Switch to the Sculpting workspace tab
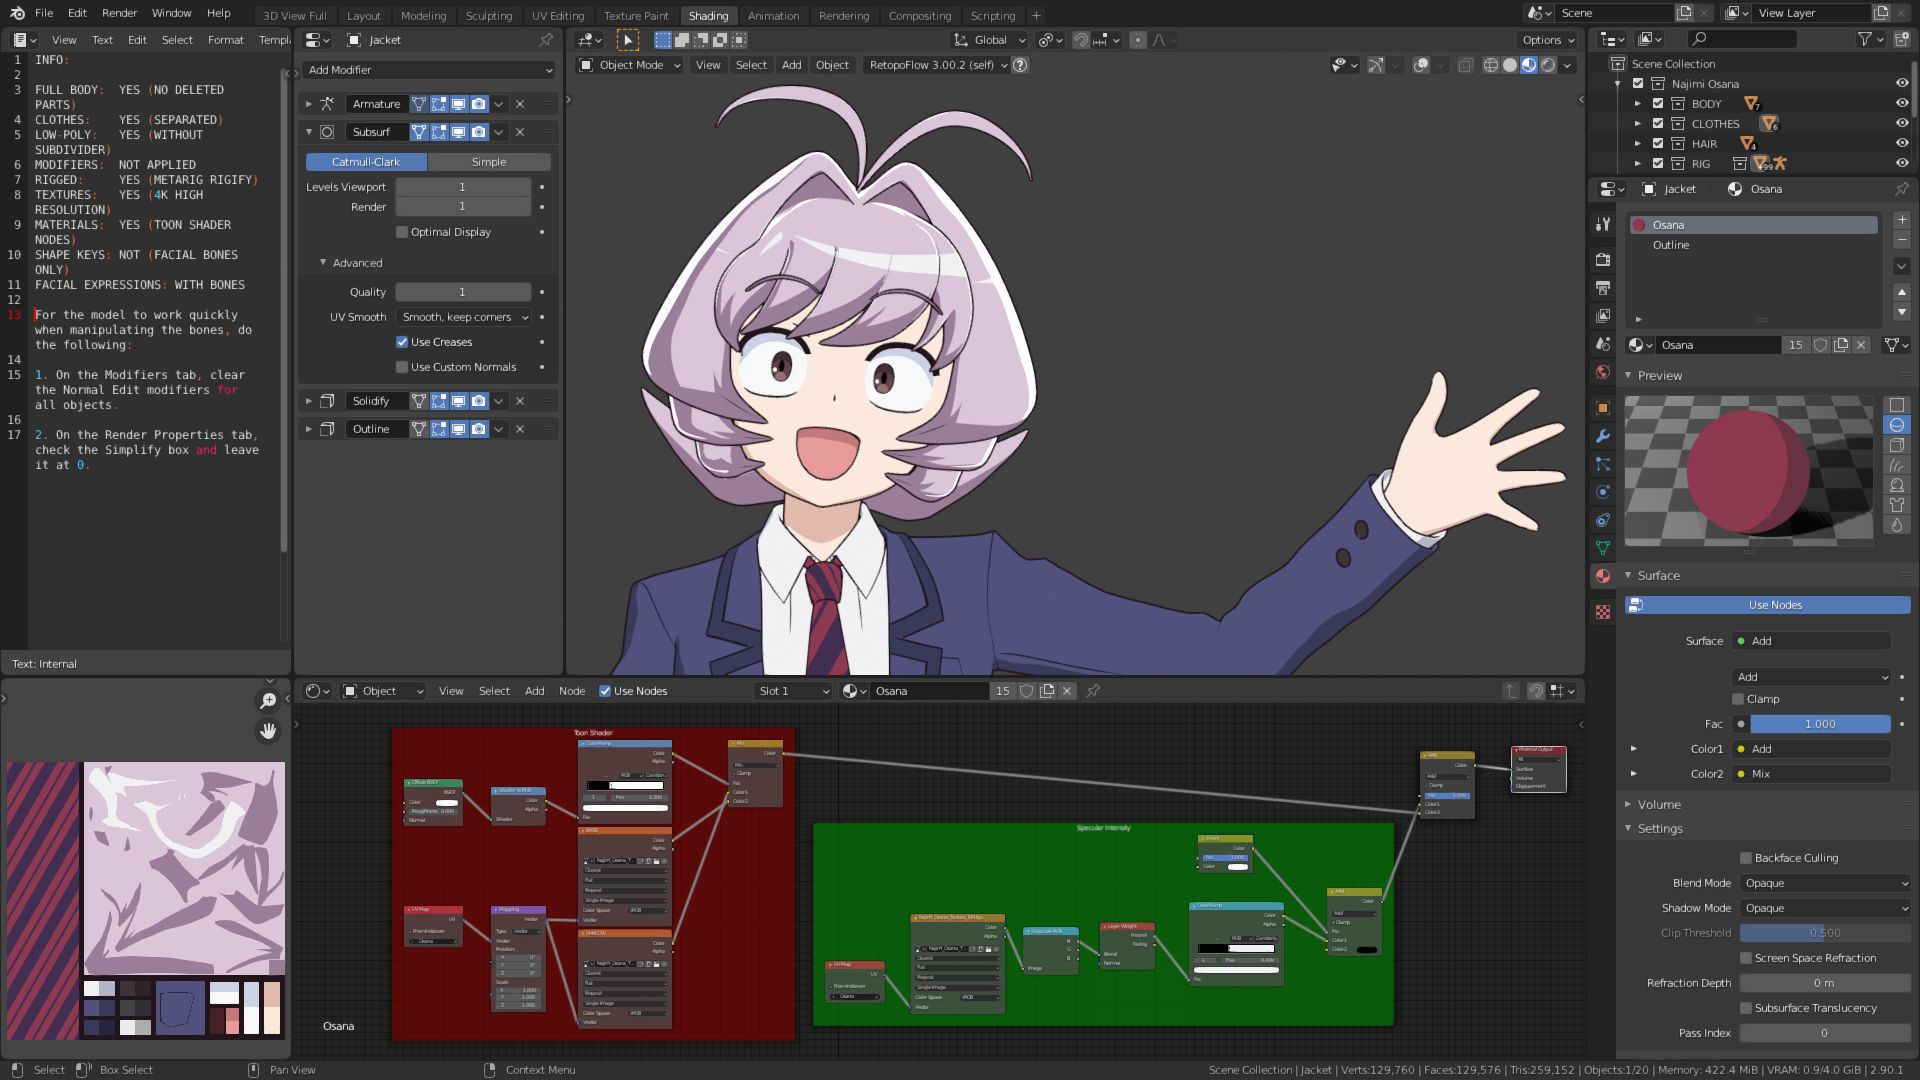The width and height of the screenshot is (1920, 1080). click(489, 15)
